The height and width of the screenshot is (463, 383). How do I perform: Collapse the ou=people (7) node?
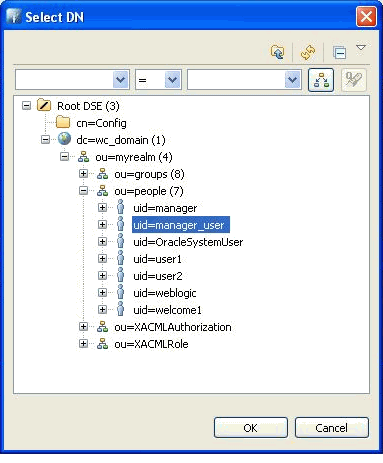click(83, 191)
